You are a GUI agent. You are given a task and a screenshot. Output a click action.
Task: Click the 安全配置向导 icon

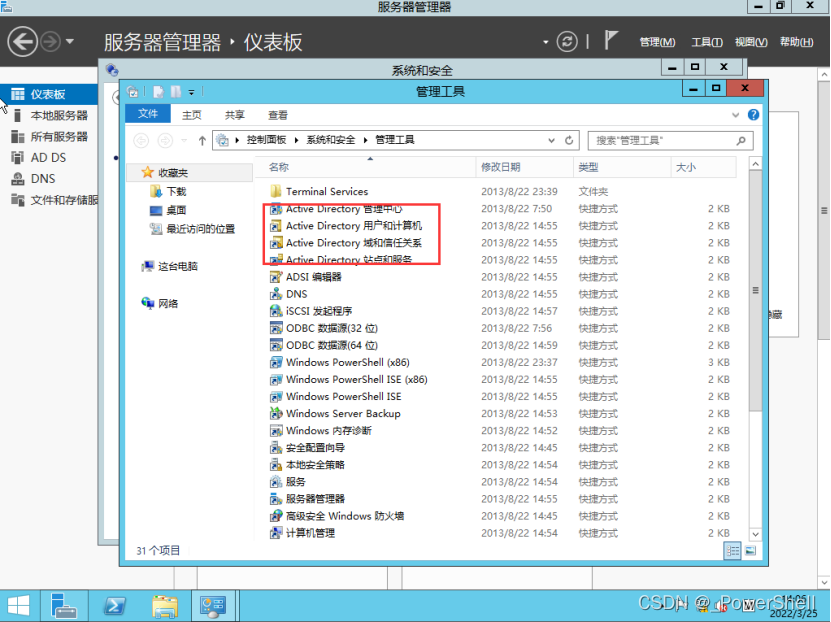click(276, 448)
